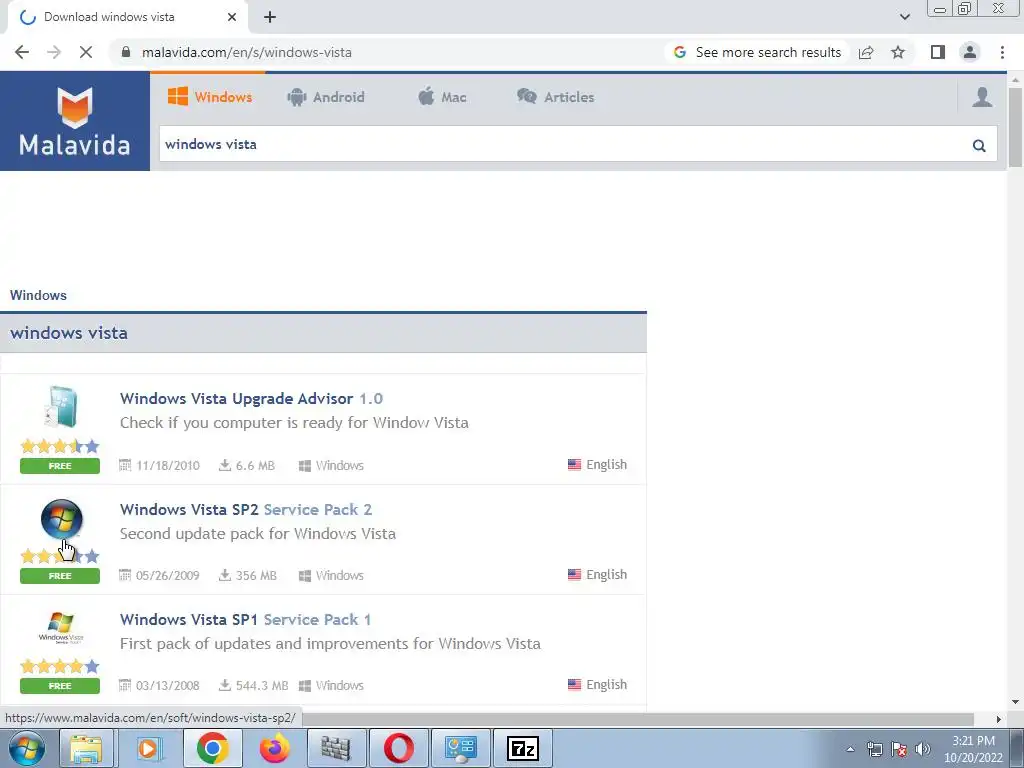Screen dimensions: 1024x768
Task: Click the Malavida logo
Action: tap(74, 121)
